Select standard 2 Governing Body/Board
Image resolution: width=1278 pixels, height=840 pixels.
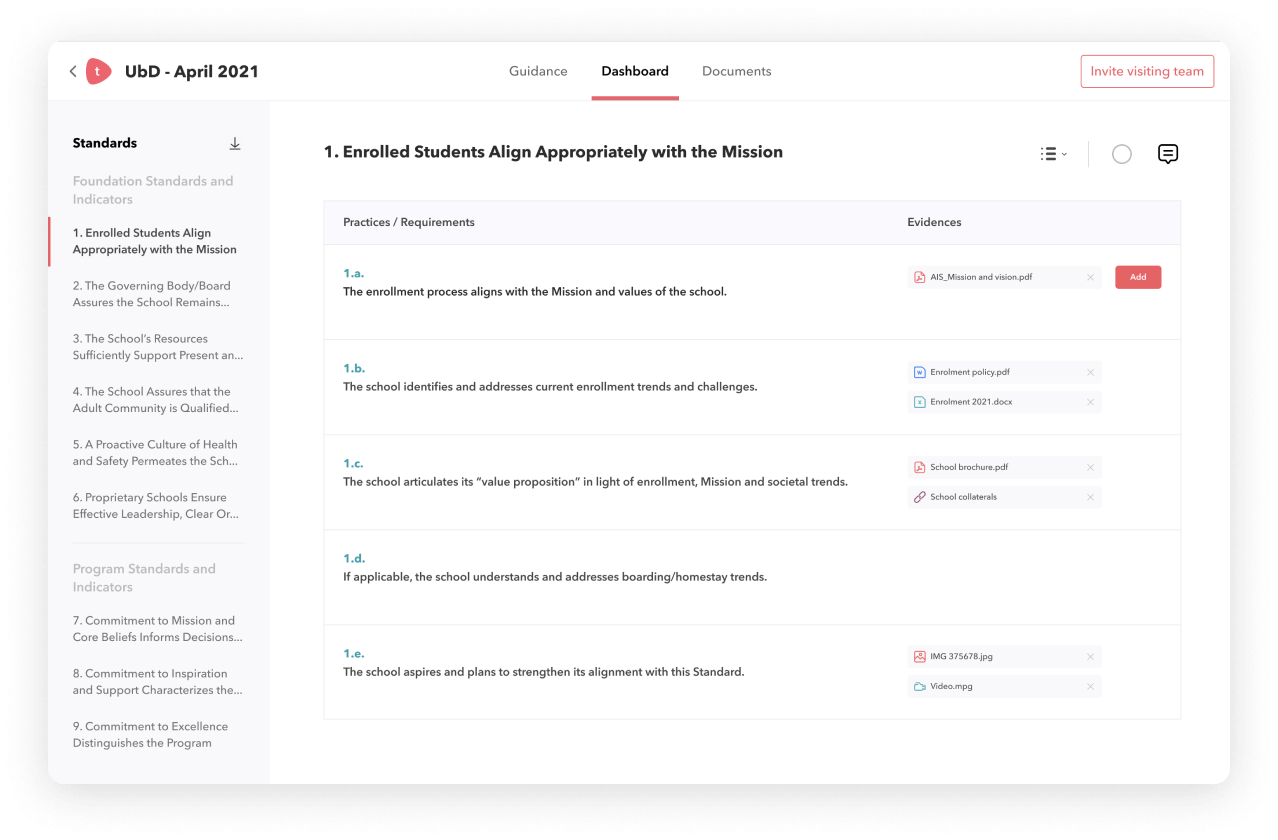click(x=151, y=294)
